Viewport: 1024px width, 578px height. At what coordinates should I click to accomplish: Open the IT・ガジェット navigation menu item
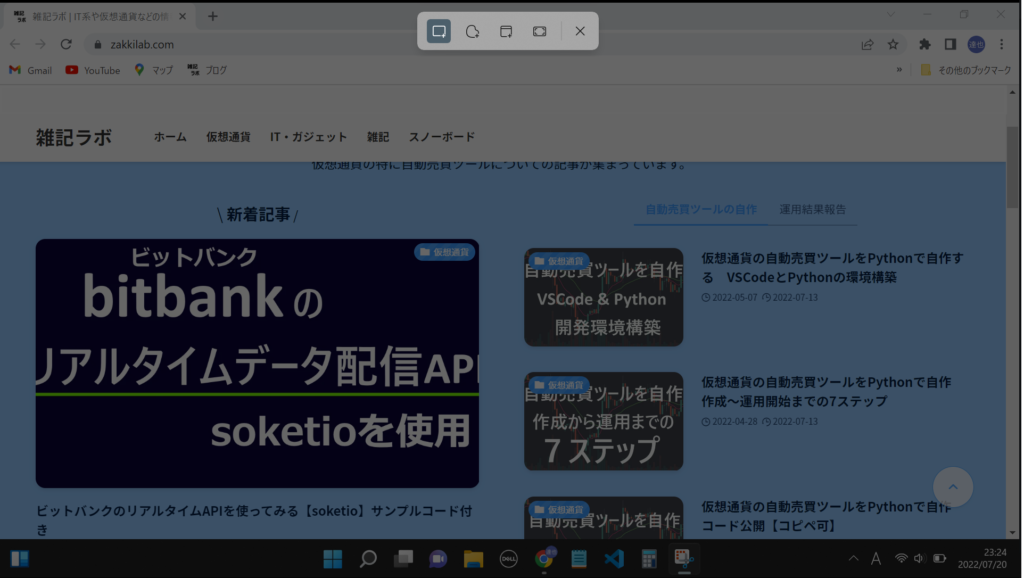coord(309,137)
